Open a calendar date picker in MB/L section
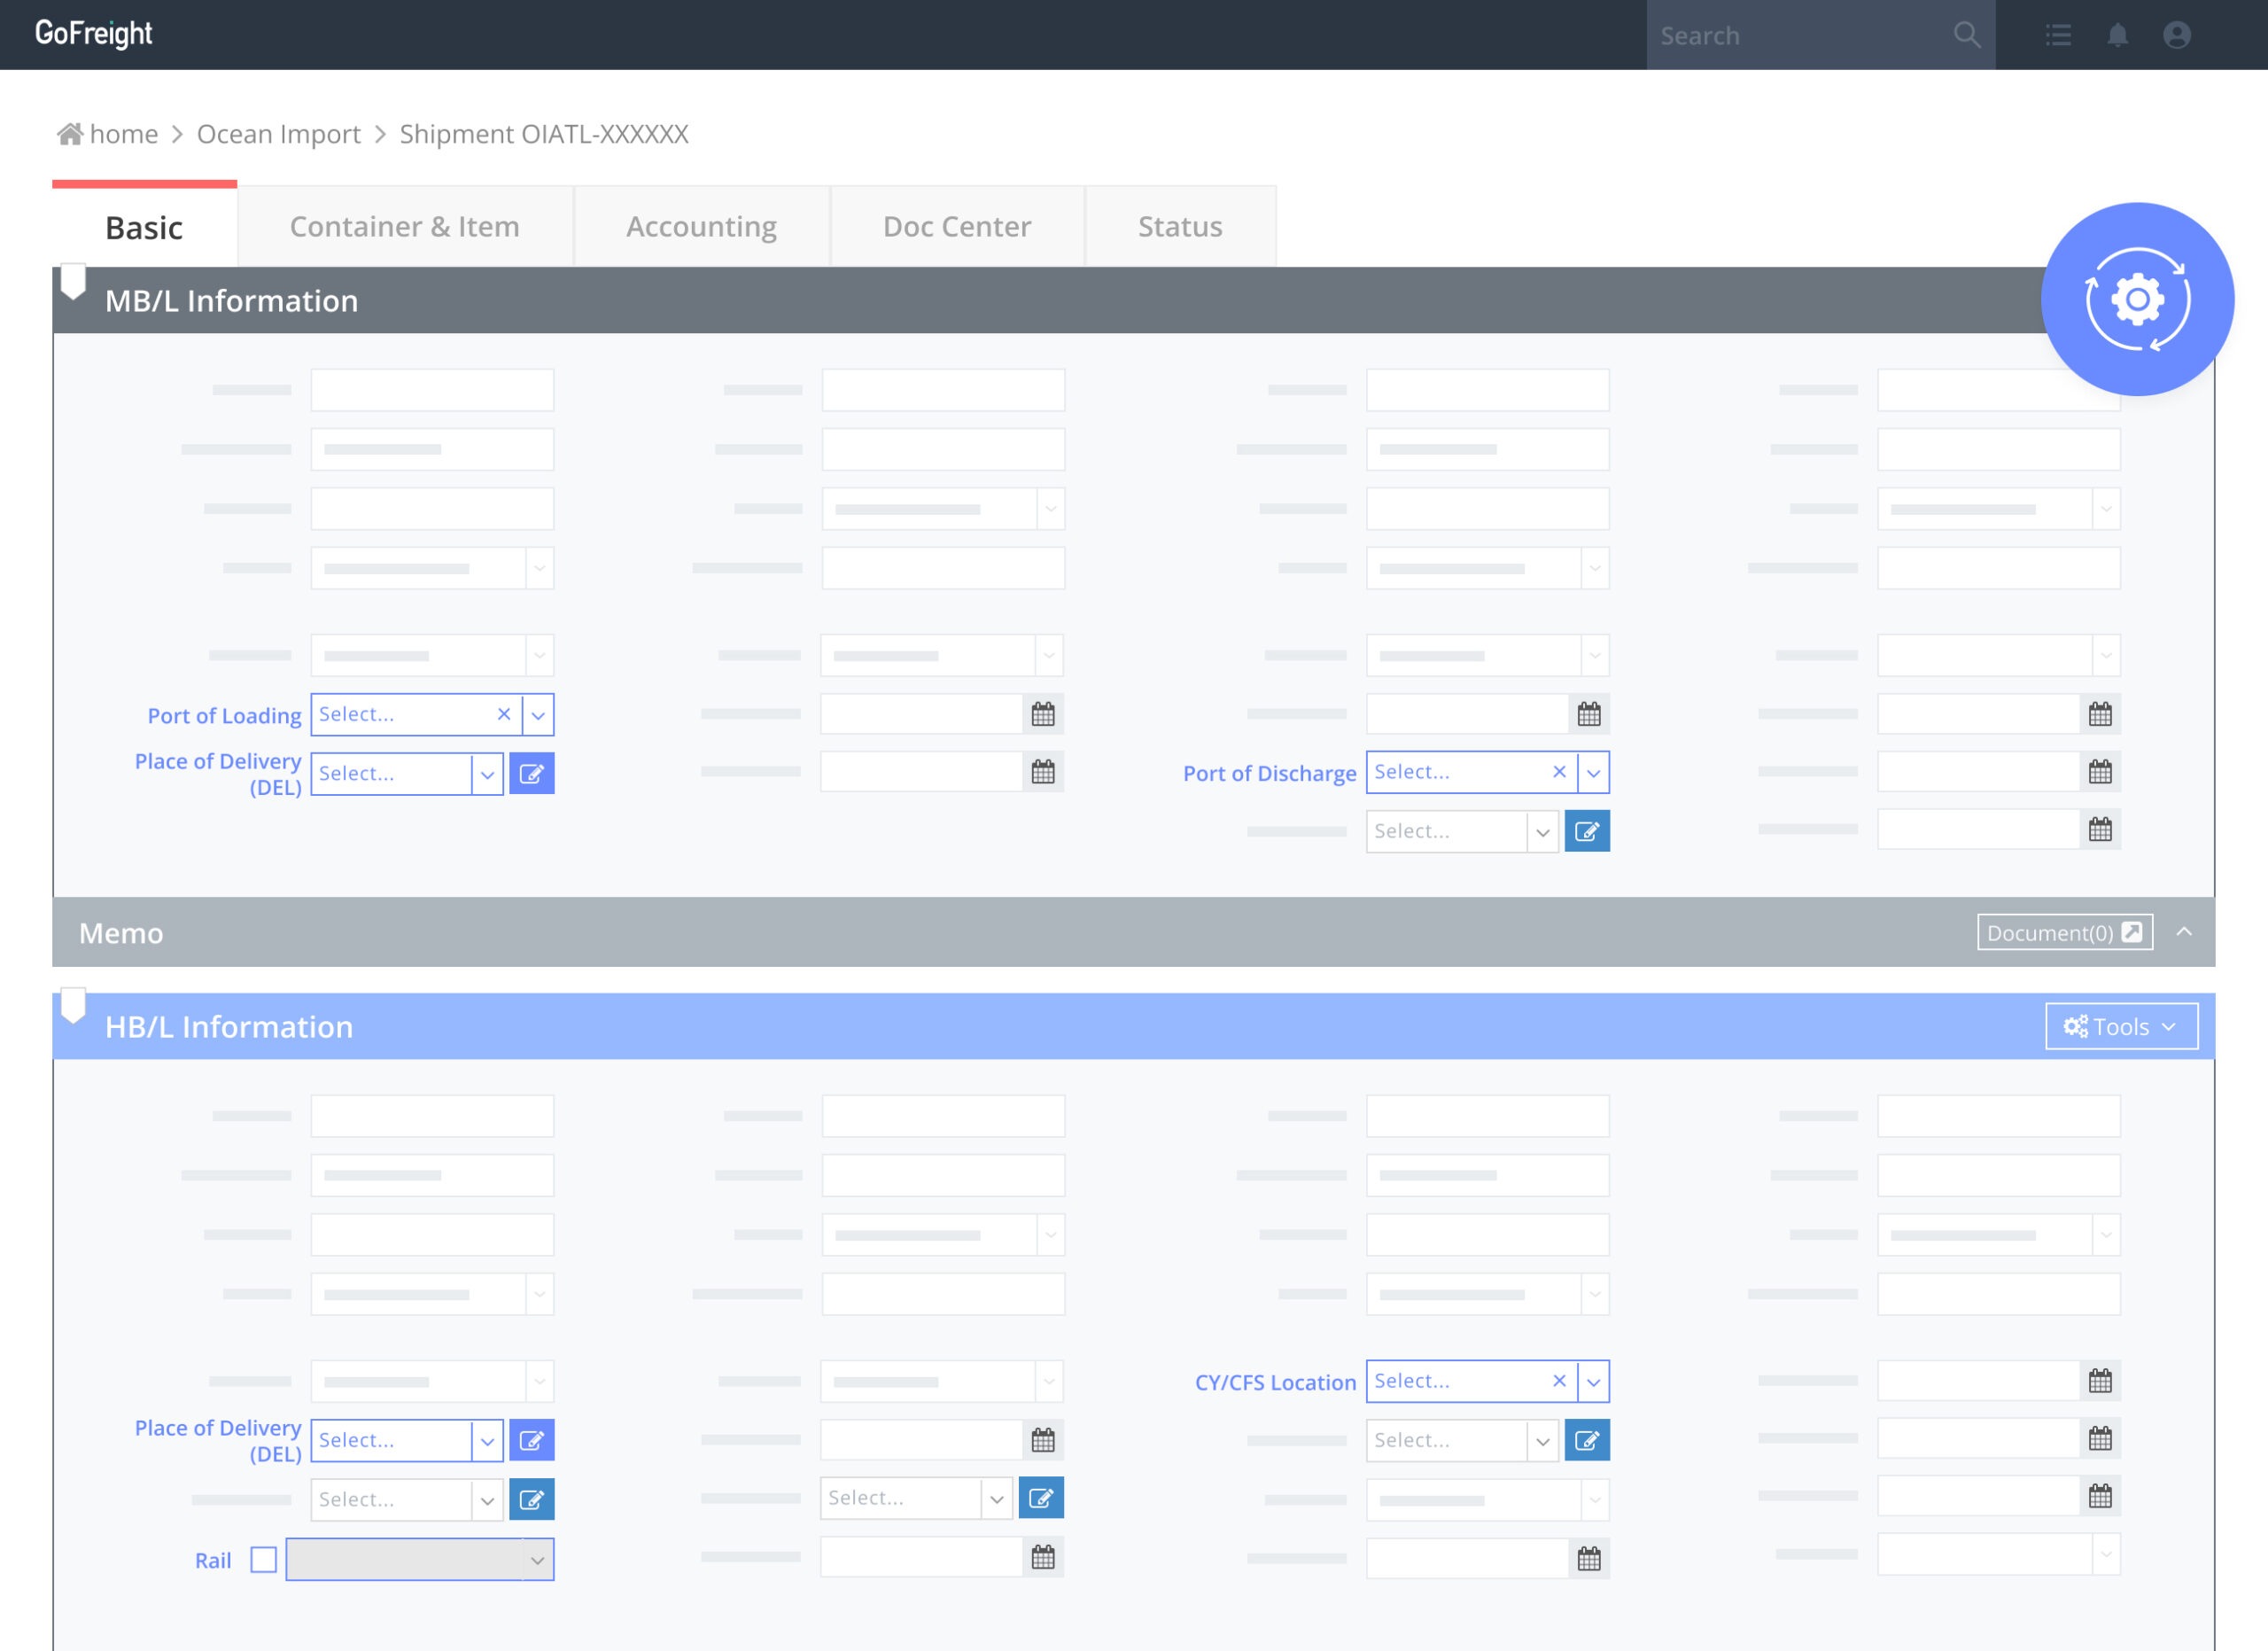The height and width of the screenshot is (1651, 2268). 1042,713
